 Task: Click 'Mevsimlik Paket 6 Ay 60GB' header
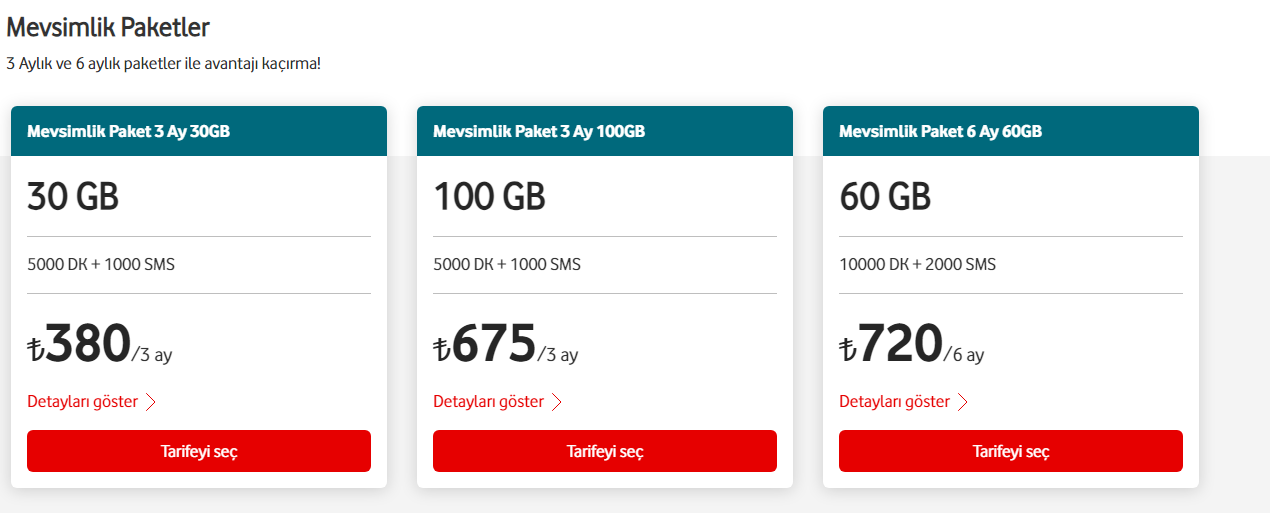[x=940, y=131]
